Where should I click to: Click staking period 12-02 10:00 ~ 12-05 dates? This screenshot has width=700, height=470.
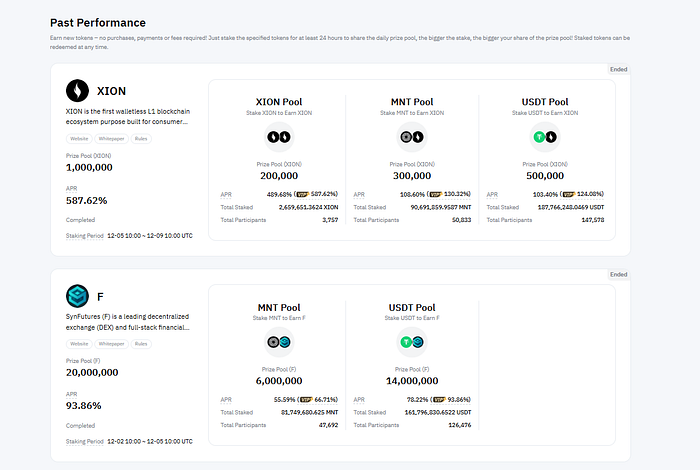pyautogui.click(x=150, y=441)
